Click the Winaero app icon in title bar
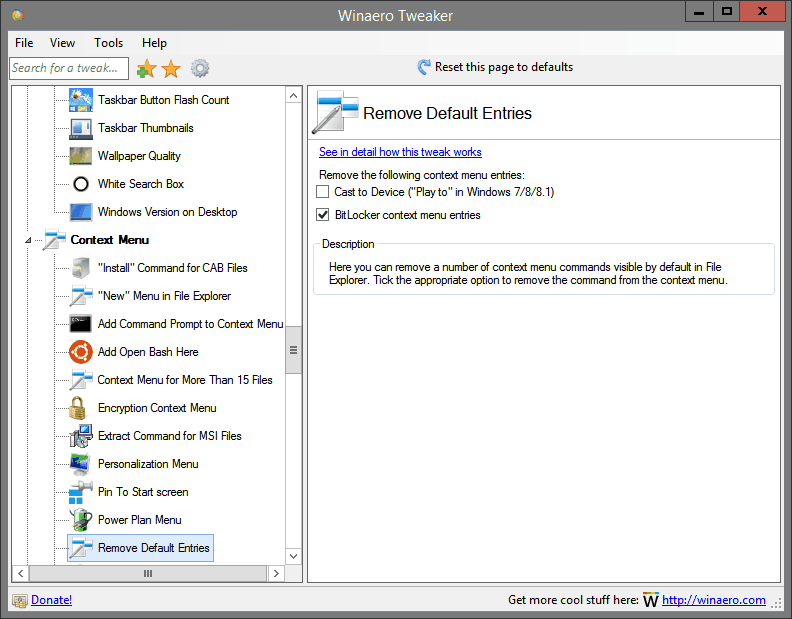This screenshot has height=619, width=792. 18,15
